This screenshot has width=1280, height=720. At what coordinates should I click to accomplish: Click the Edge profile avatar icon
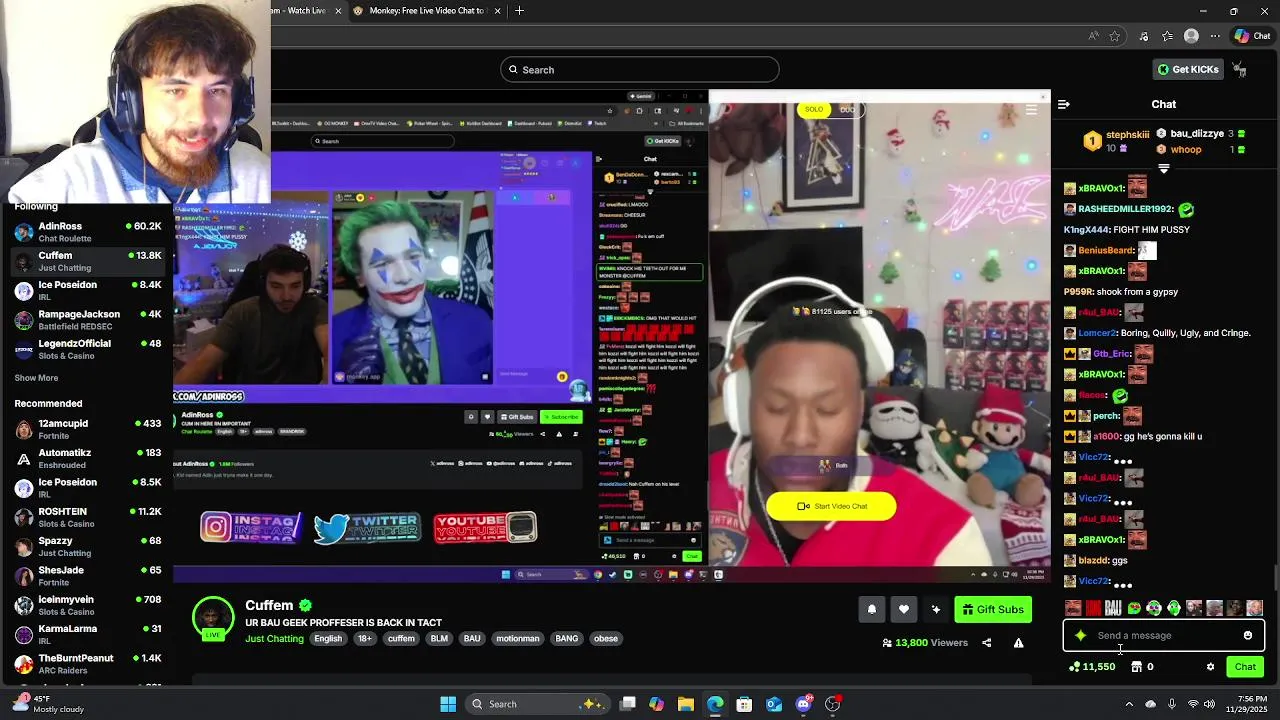1191,36
